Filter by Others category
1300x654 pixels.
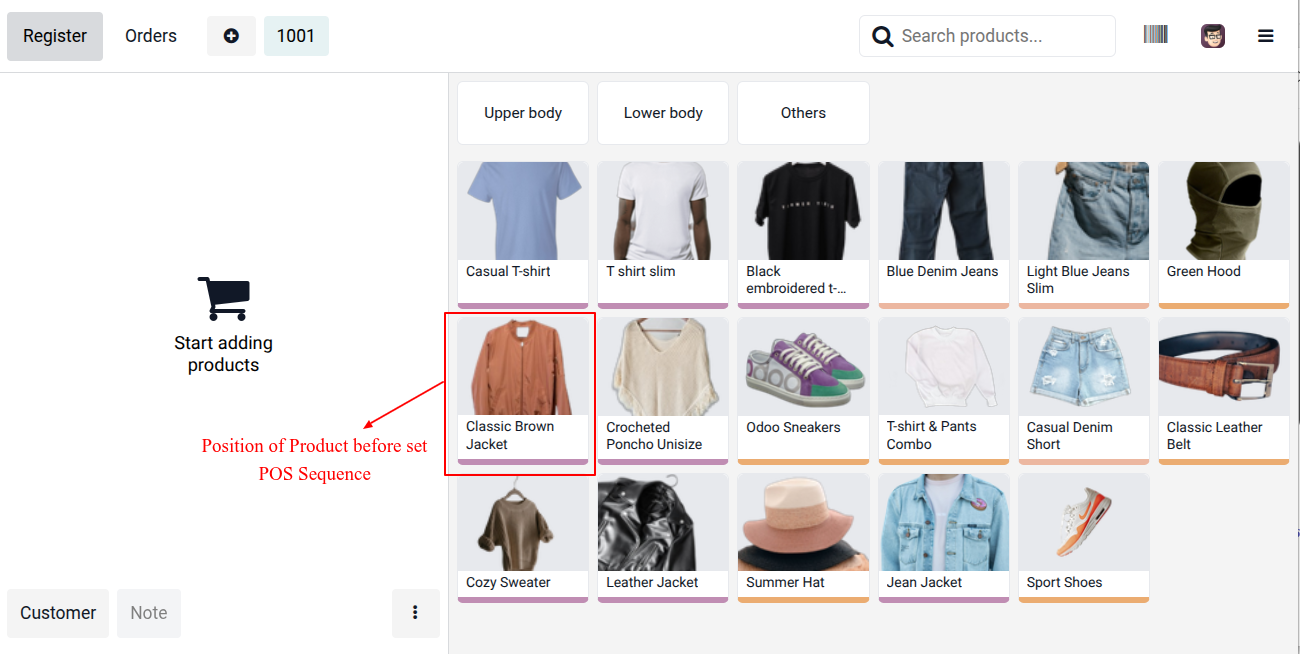(803, 113)
